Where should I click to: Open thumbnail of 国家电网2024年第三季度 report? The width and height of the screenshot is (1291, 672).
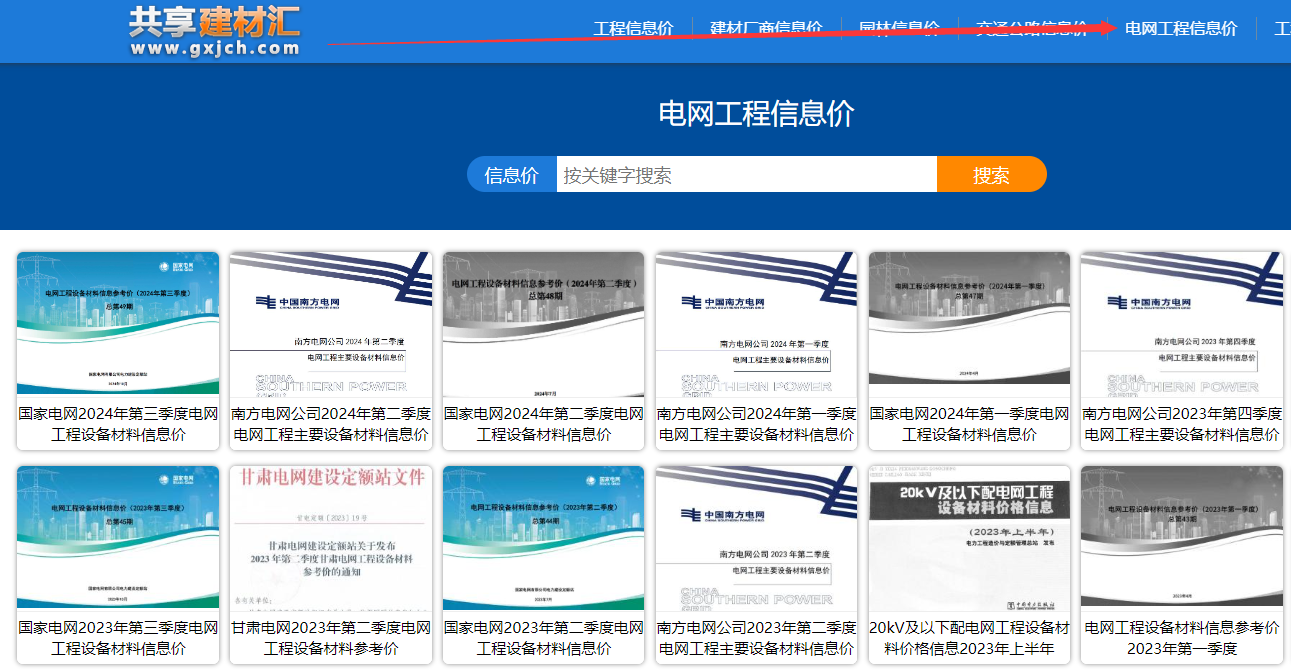[118, 324]
